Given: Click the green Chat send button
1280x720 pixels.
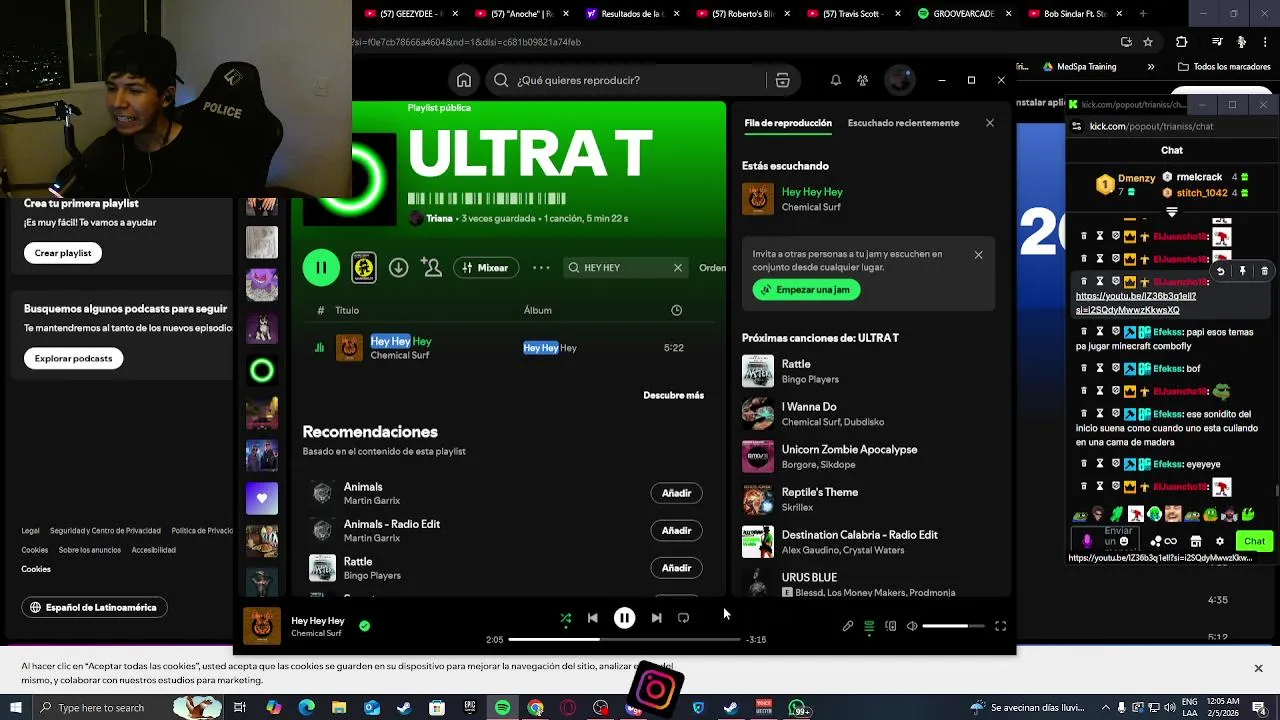Looking at the screenshot, I should [1254, 541].
